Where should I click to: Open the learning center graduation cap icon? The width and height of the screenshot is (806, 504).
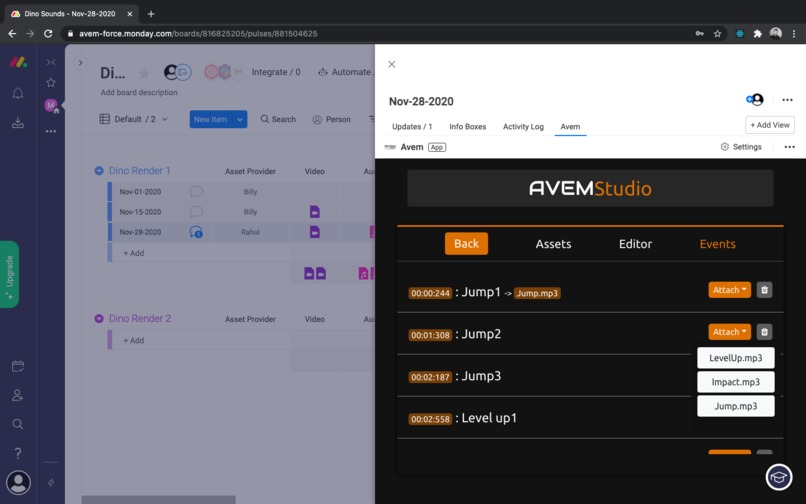[x=779, y=477]
